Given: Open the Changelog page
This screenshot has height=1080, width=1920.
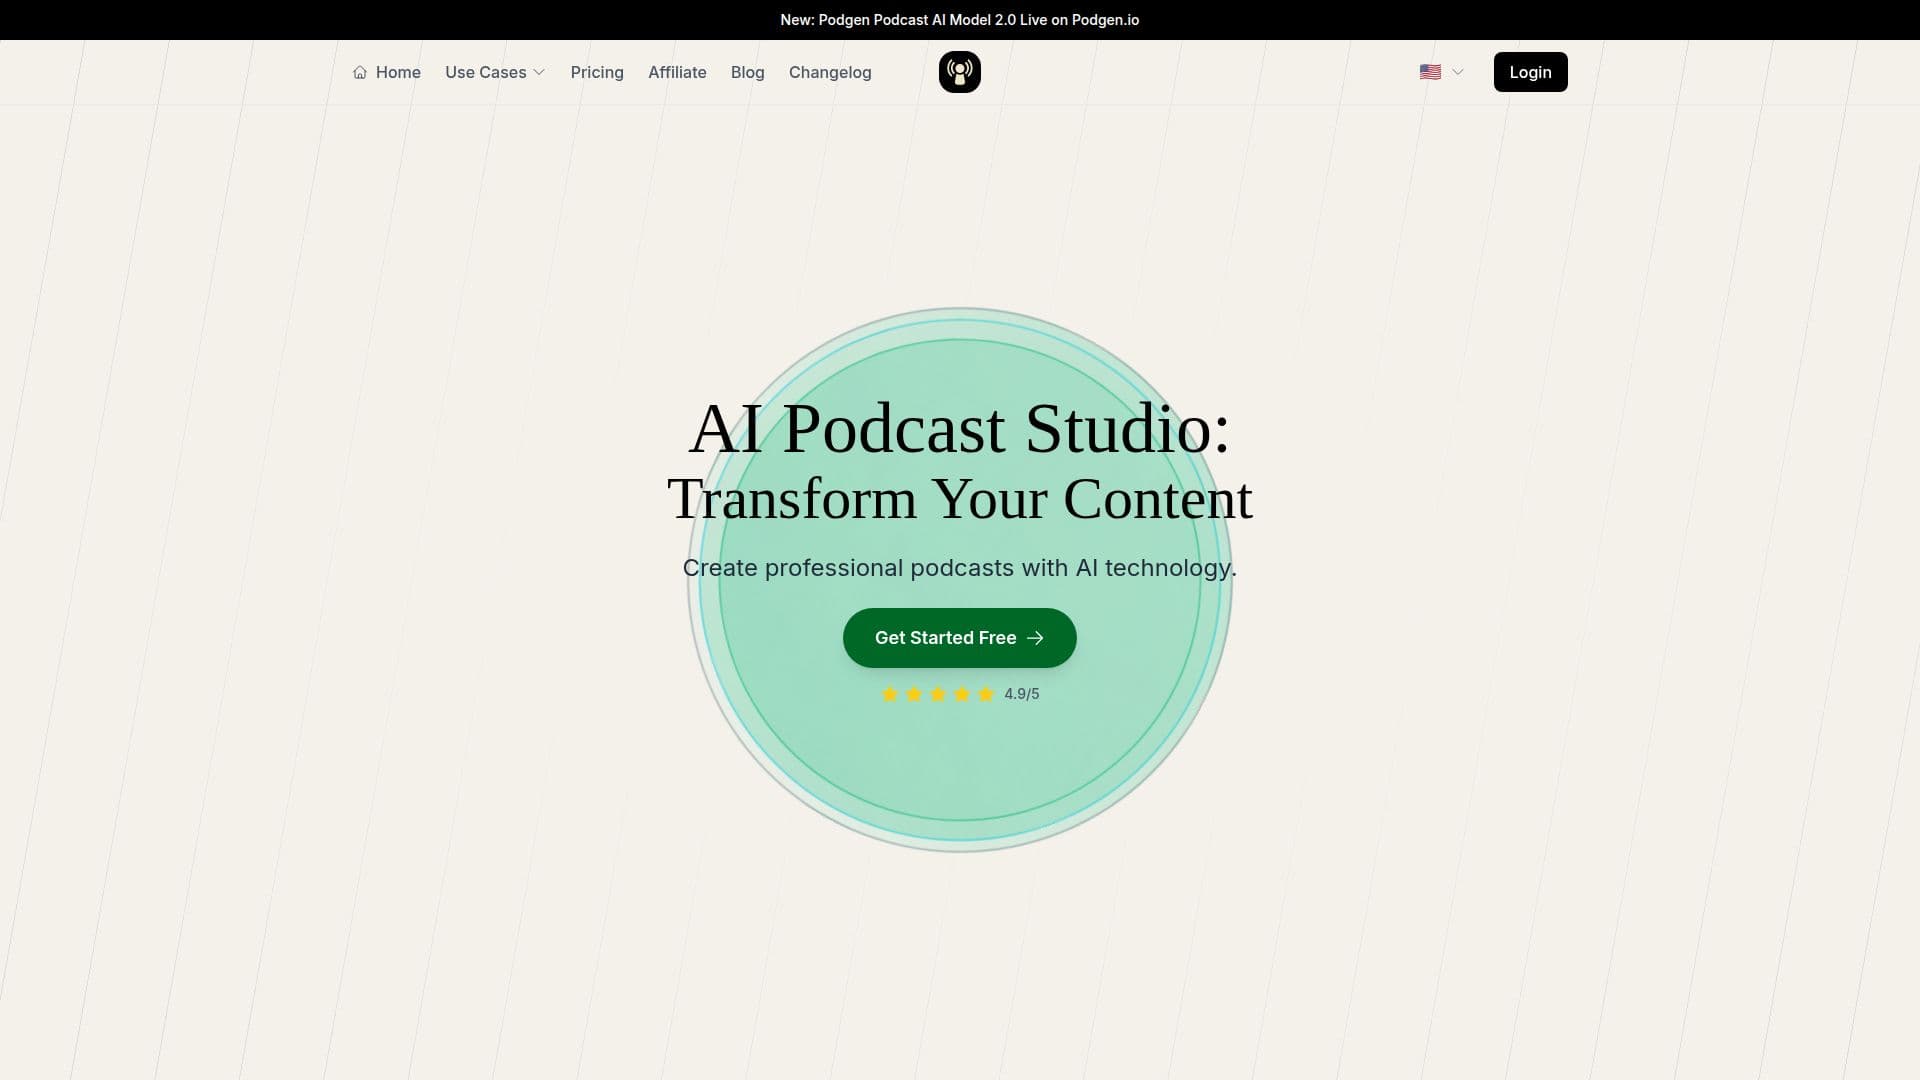Looking at the screenshot, I should 830,72.
